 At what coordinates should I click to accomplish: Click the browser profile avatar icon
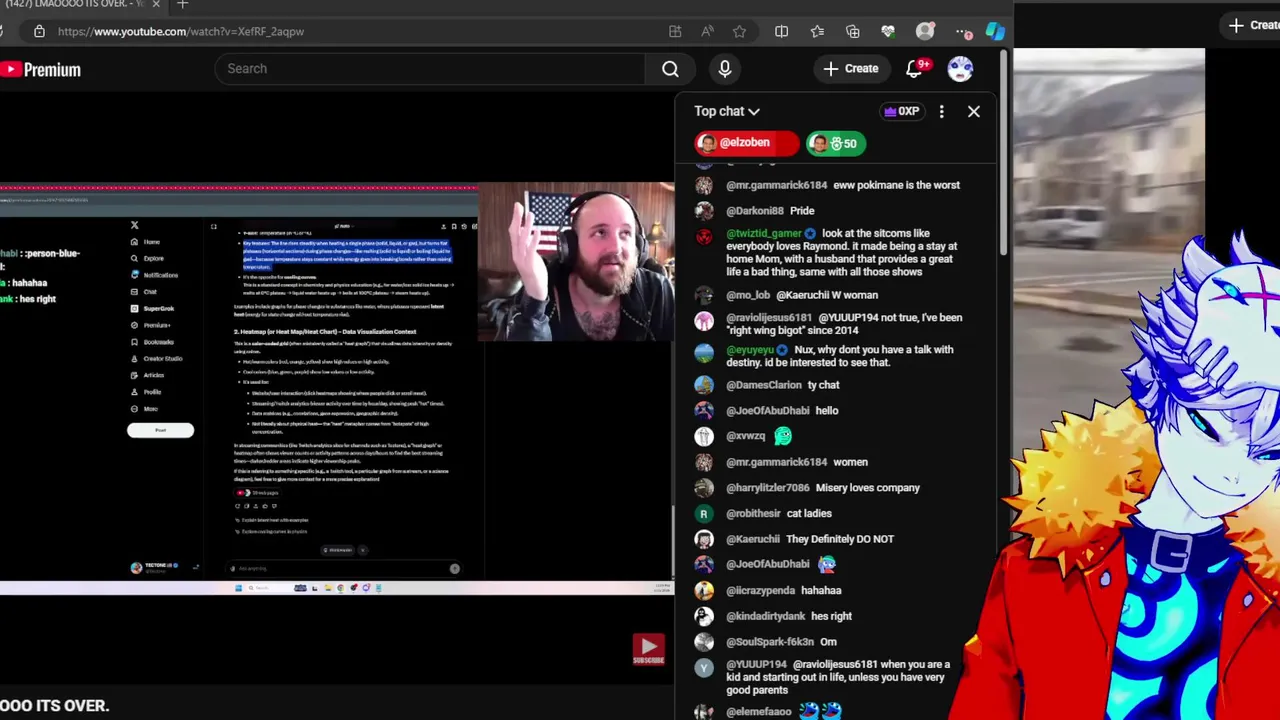tap(925, 31)
